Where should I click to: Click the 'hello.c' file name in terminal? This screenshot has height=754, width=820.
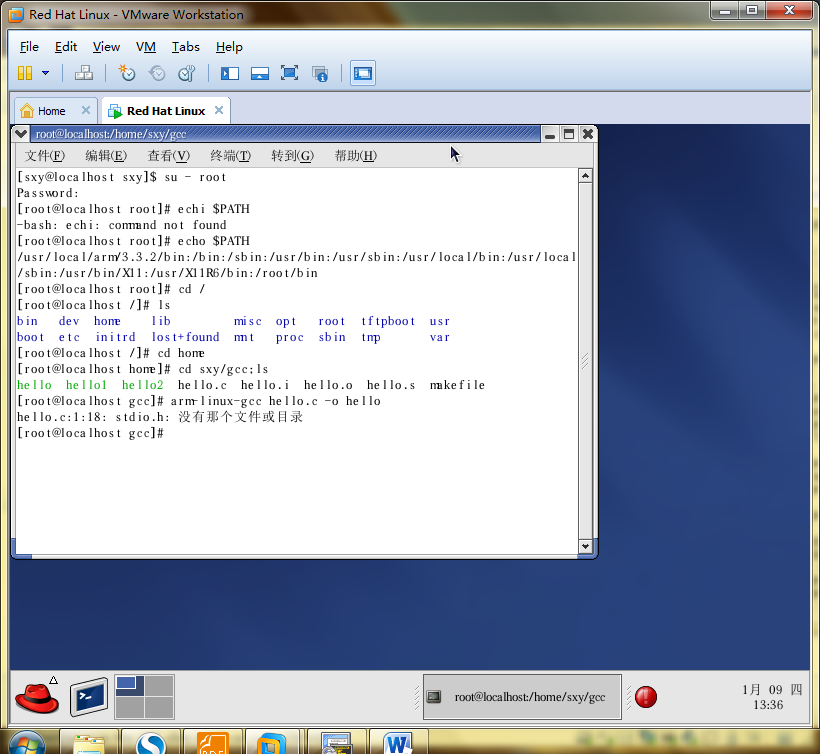[202, 385]
